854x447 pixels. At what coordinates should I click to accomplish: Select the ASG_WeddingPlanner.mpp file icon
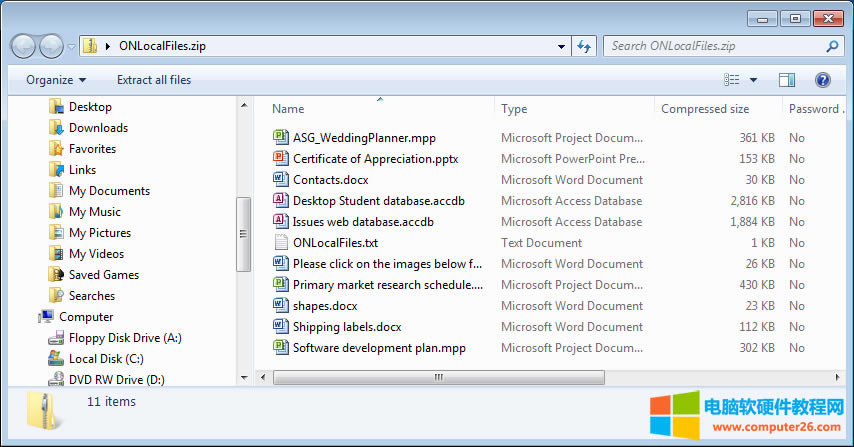pyautogui.click(x=280, y=138)
